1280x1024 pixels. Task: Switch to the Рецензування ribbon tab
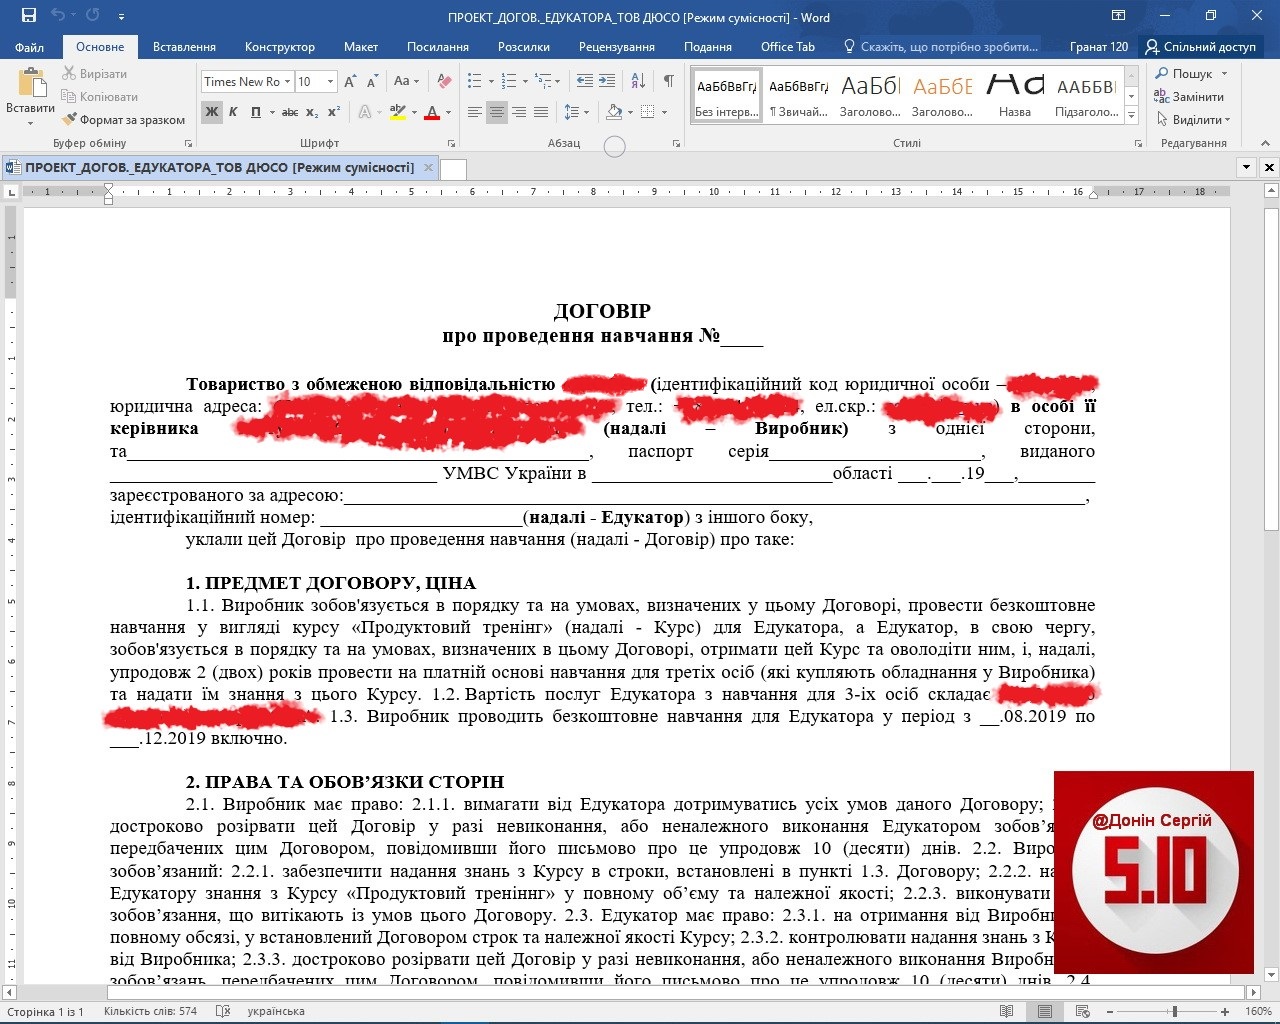(617, 47)
